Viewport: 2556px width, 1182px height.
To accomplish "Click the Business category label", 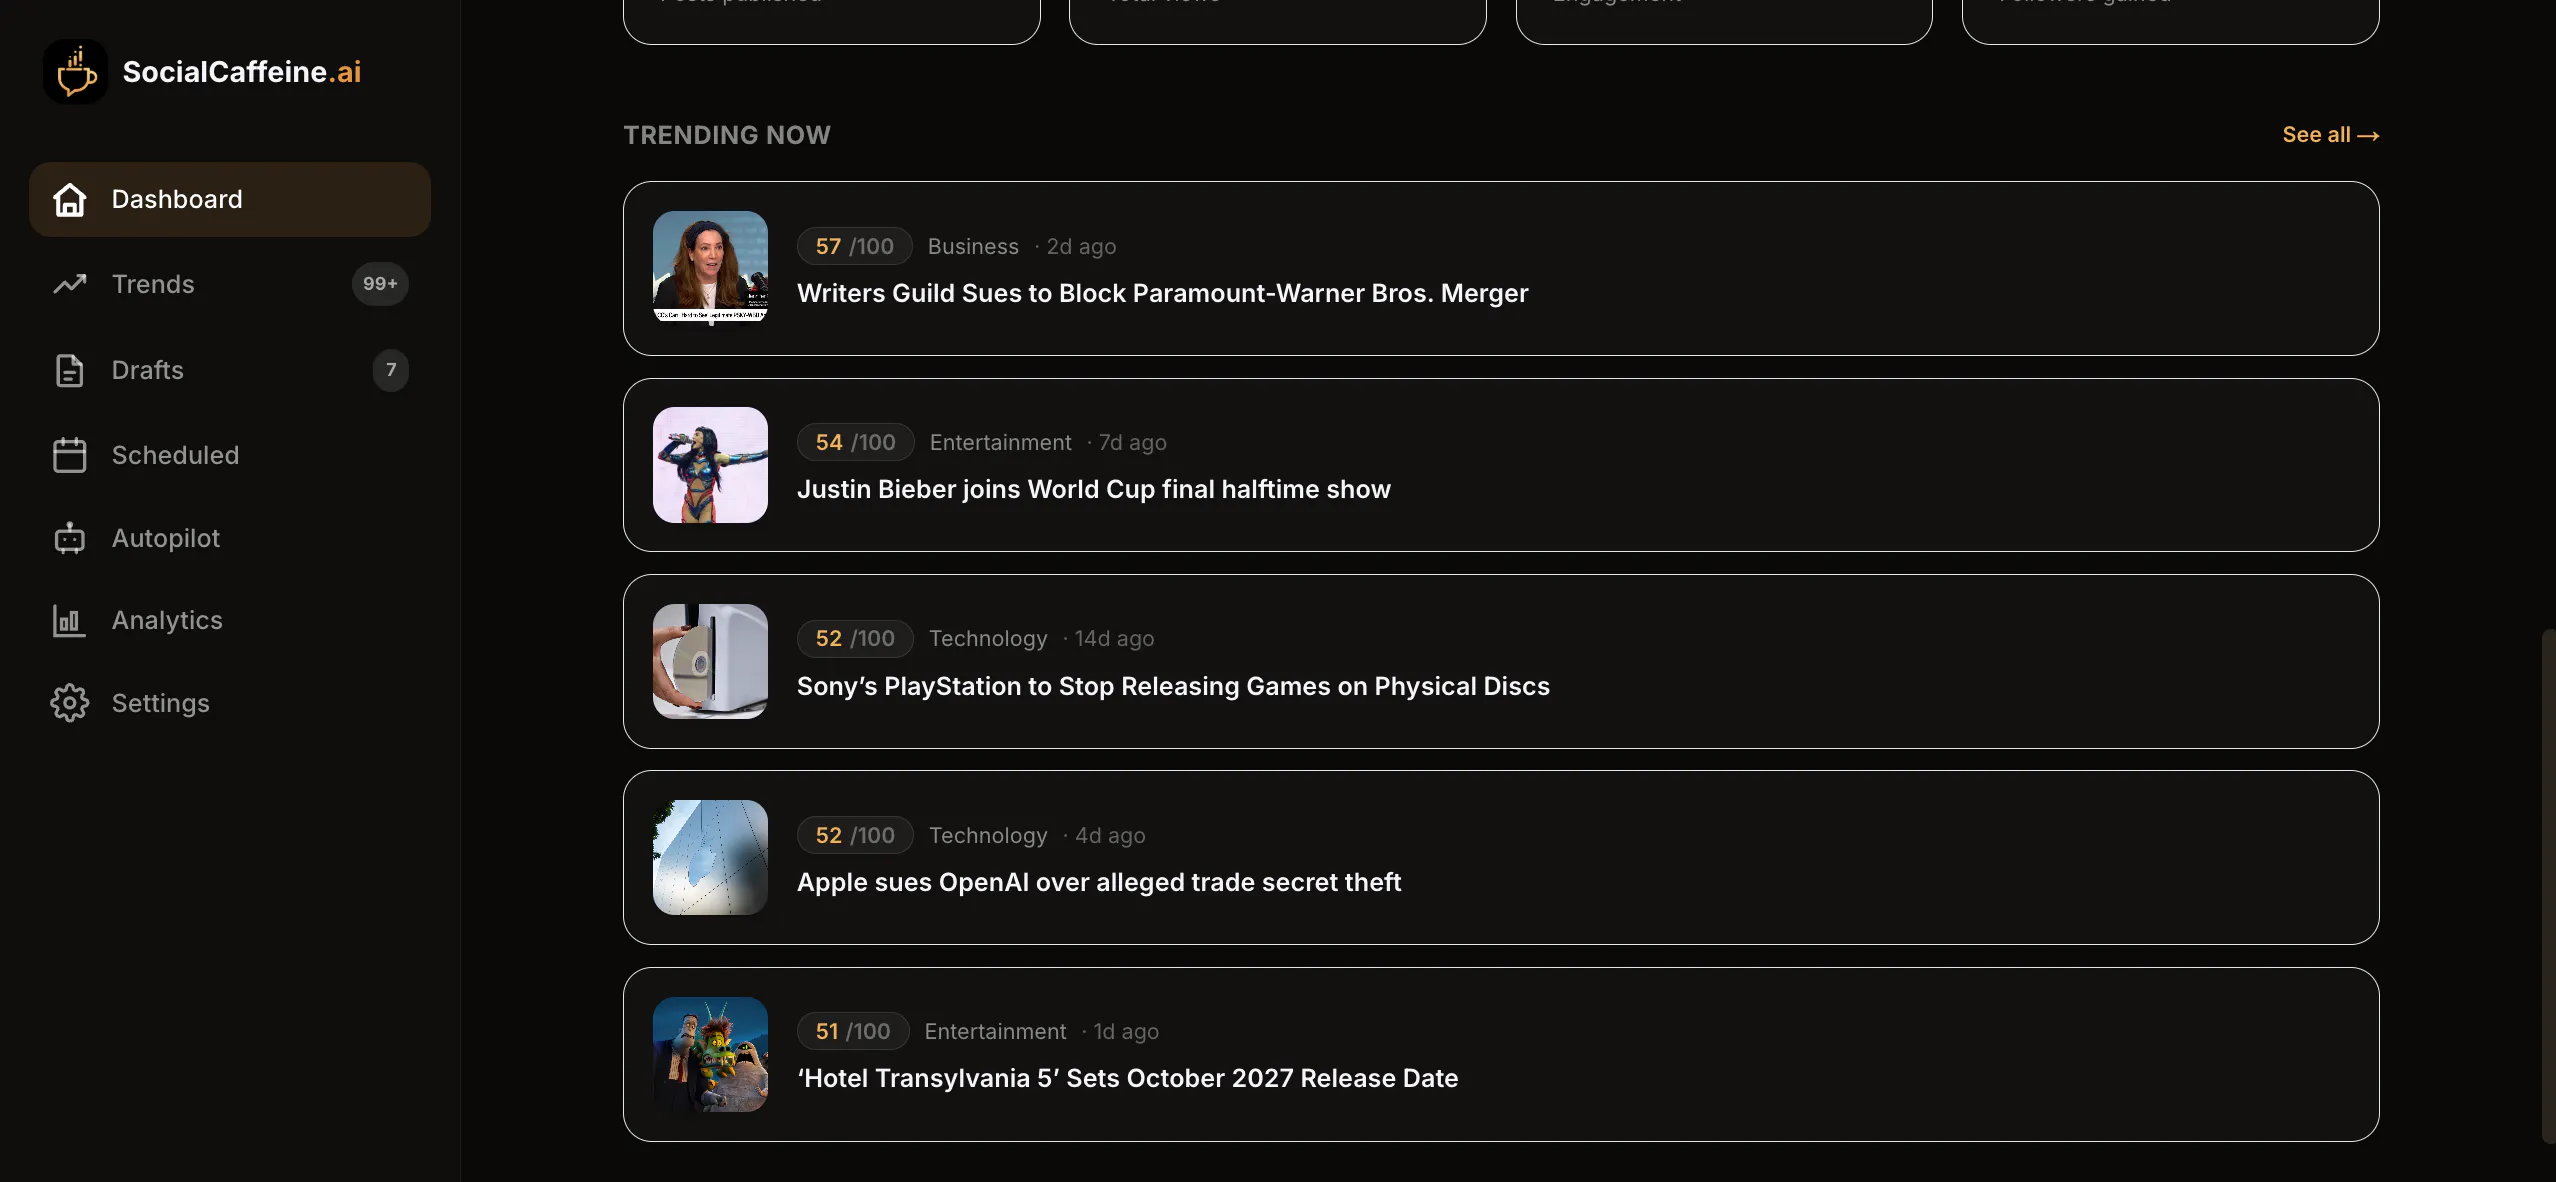I will [x=973, y=246].
